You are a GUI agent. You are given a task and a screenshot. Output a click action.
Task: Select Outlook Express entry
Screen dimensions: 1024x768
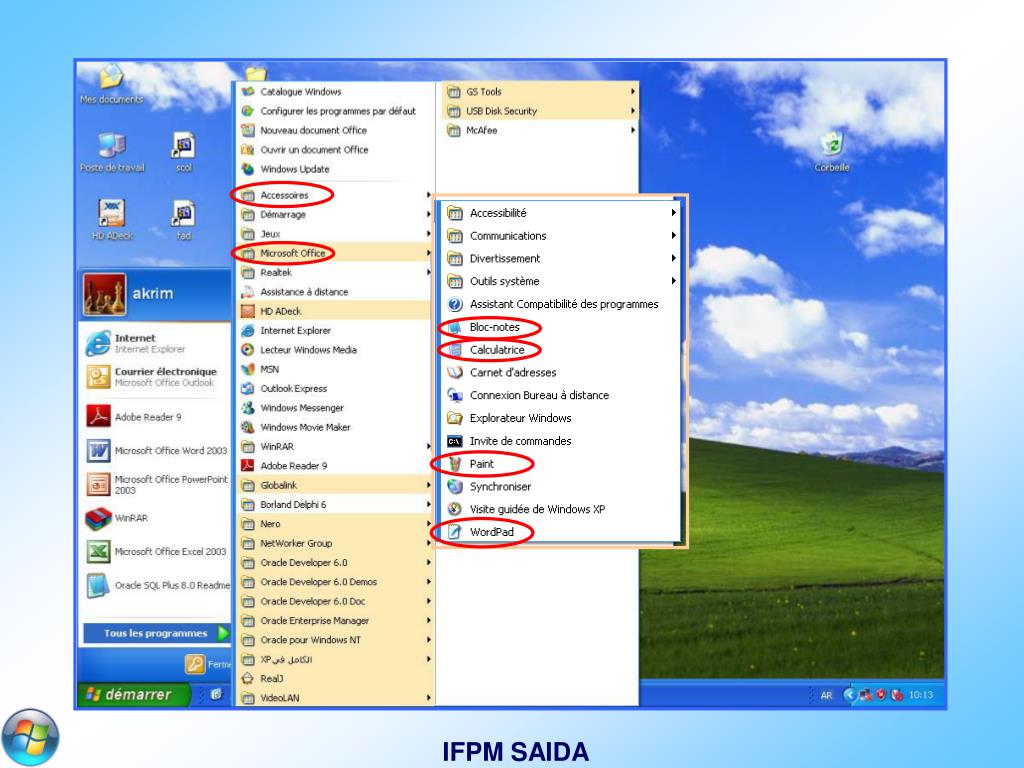(335, 389)
